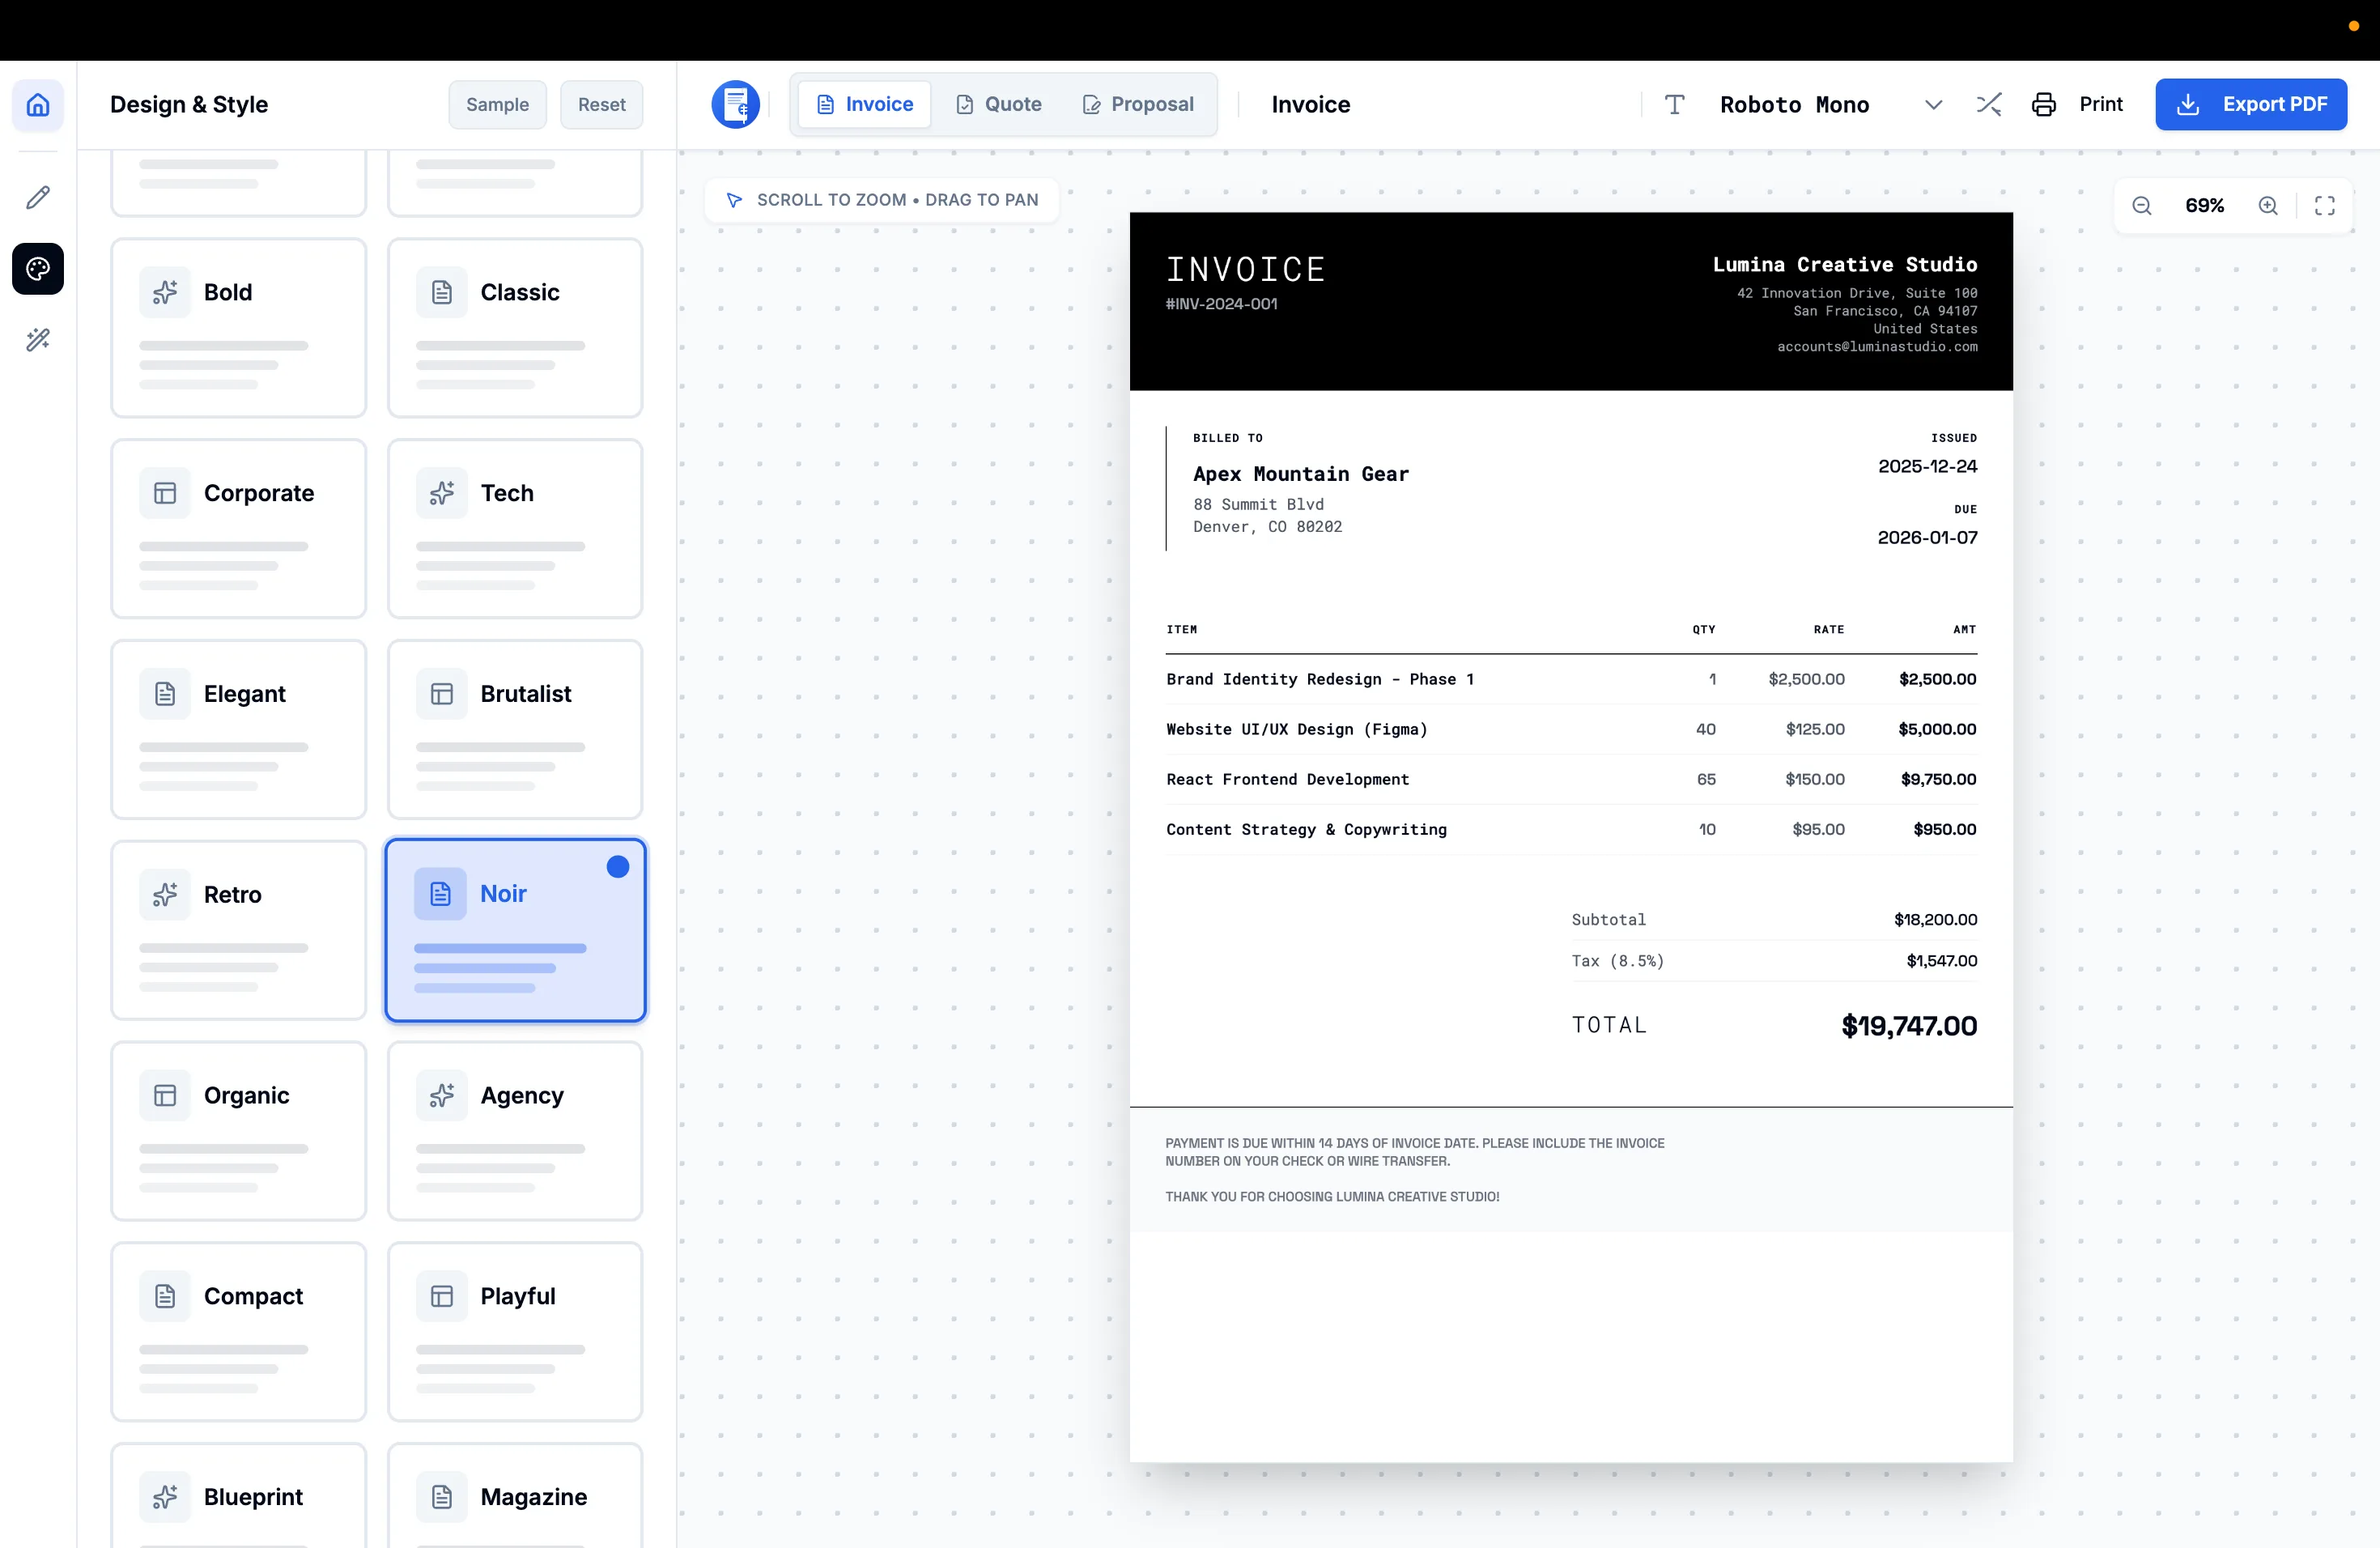2380x1548 pixels.
Task: Zoom out the preview canvas
Action: [2141, 205]
